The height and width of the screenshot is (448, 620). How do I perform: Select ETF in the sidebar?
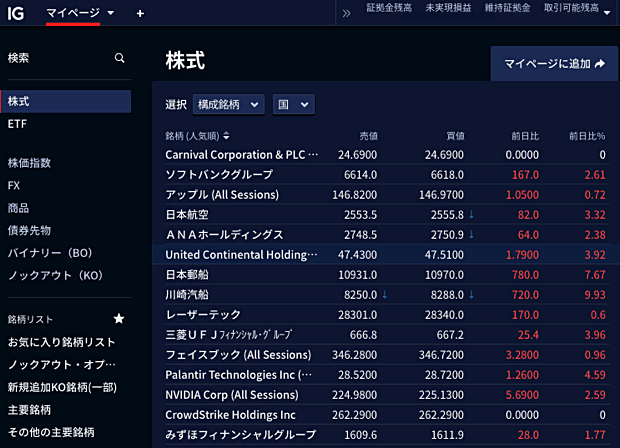(17, 124)
